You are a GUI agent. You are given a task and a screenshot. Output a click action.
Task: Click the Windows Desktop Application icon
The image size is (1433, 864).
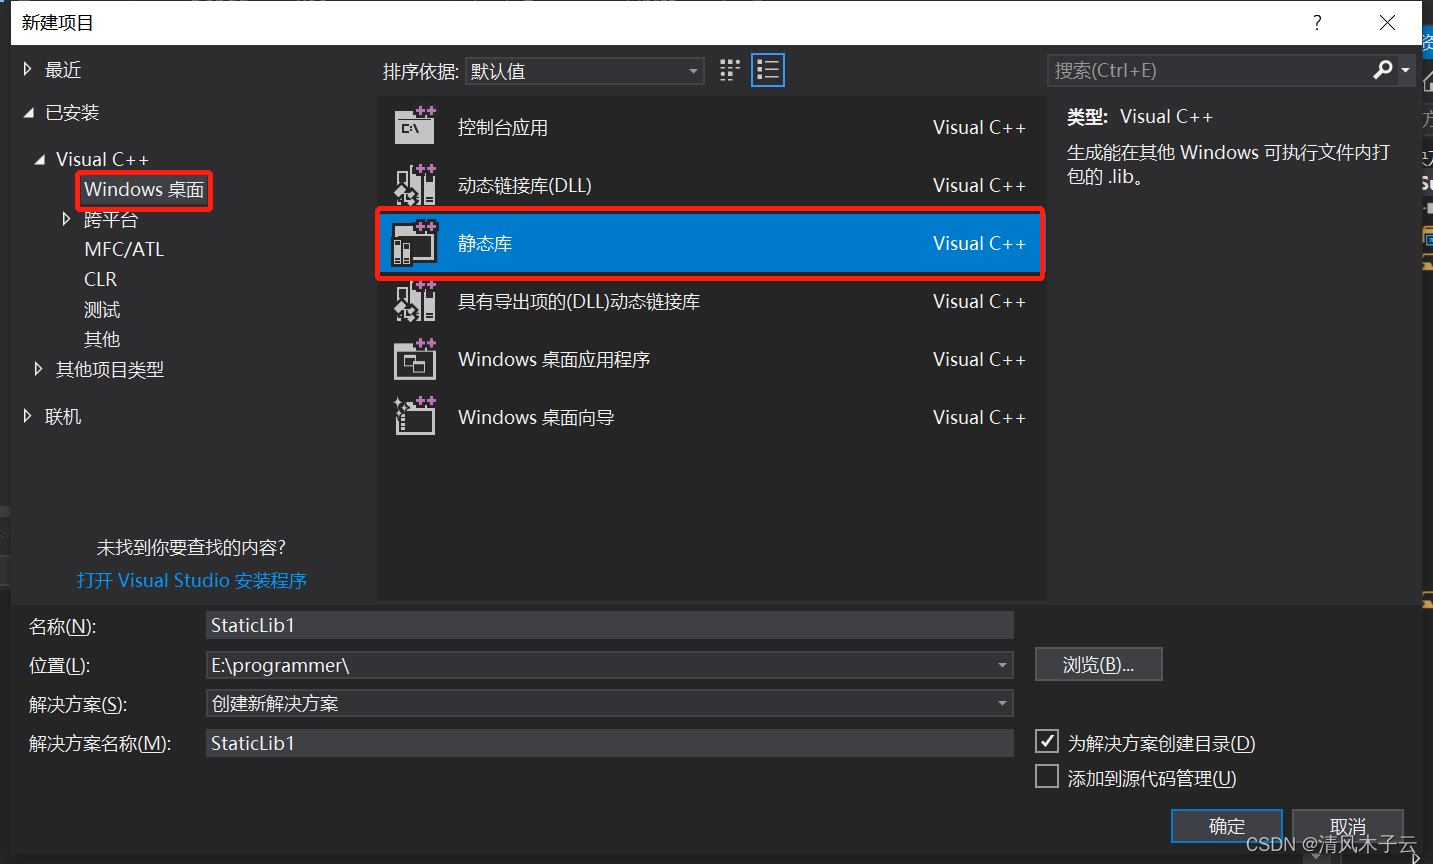(x=415, y=359)
